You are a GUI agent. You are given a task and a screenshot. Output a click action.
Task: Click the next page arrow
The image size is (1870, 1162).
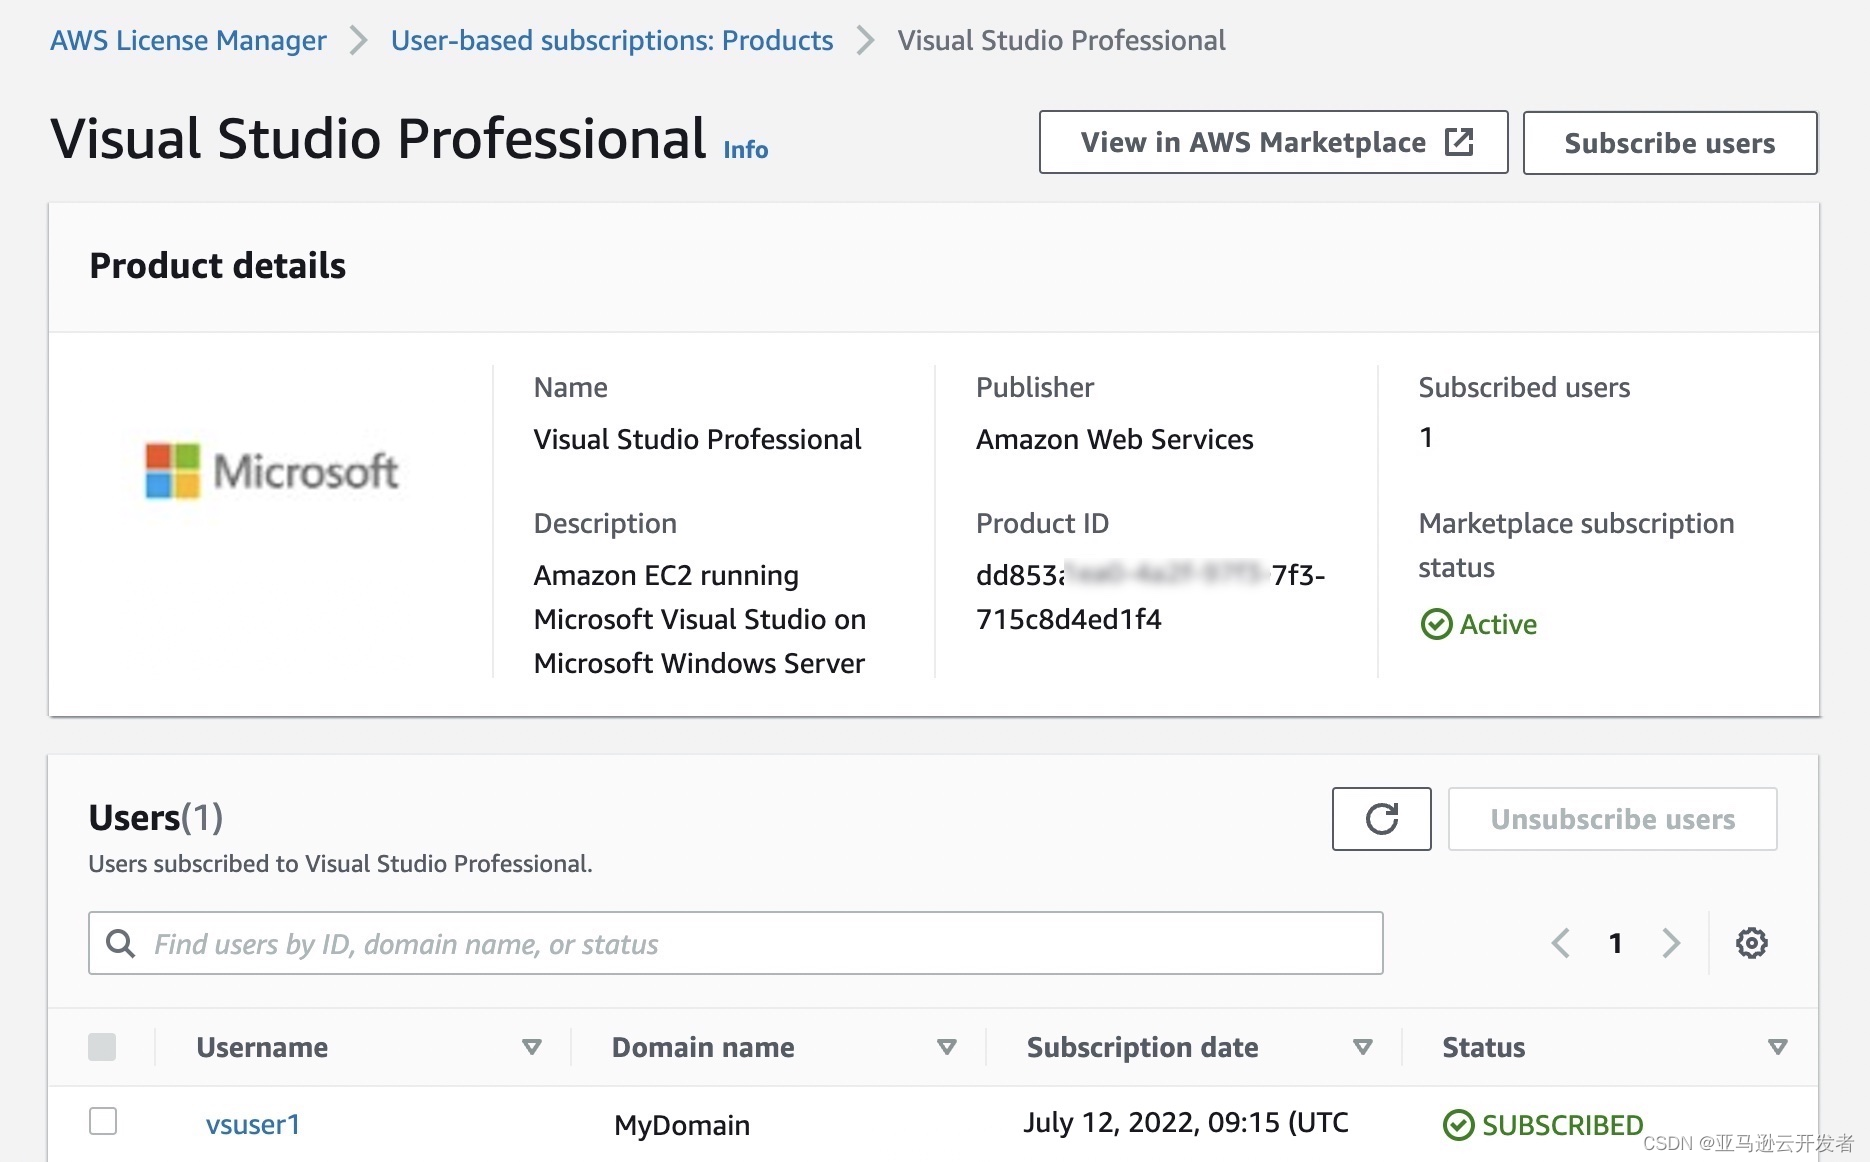pos(1671,943)
